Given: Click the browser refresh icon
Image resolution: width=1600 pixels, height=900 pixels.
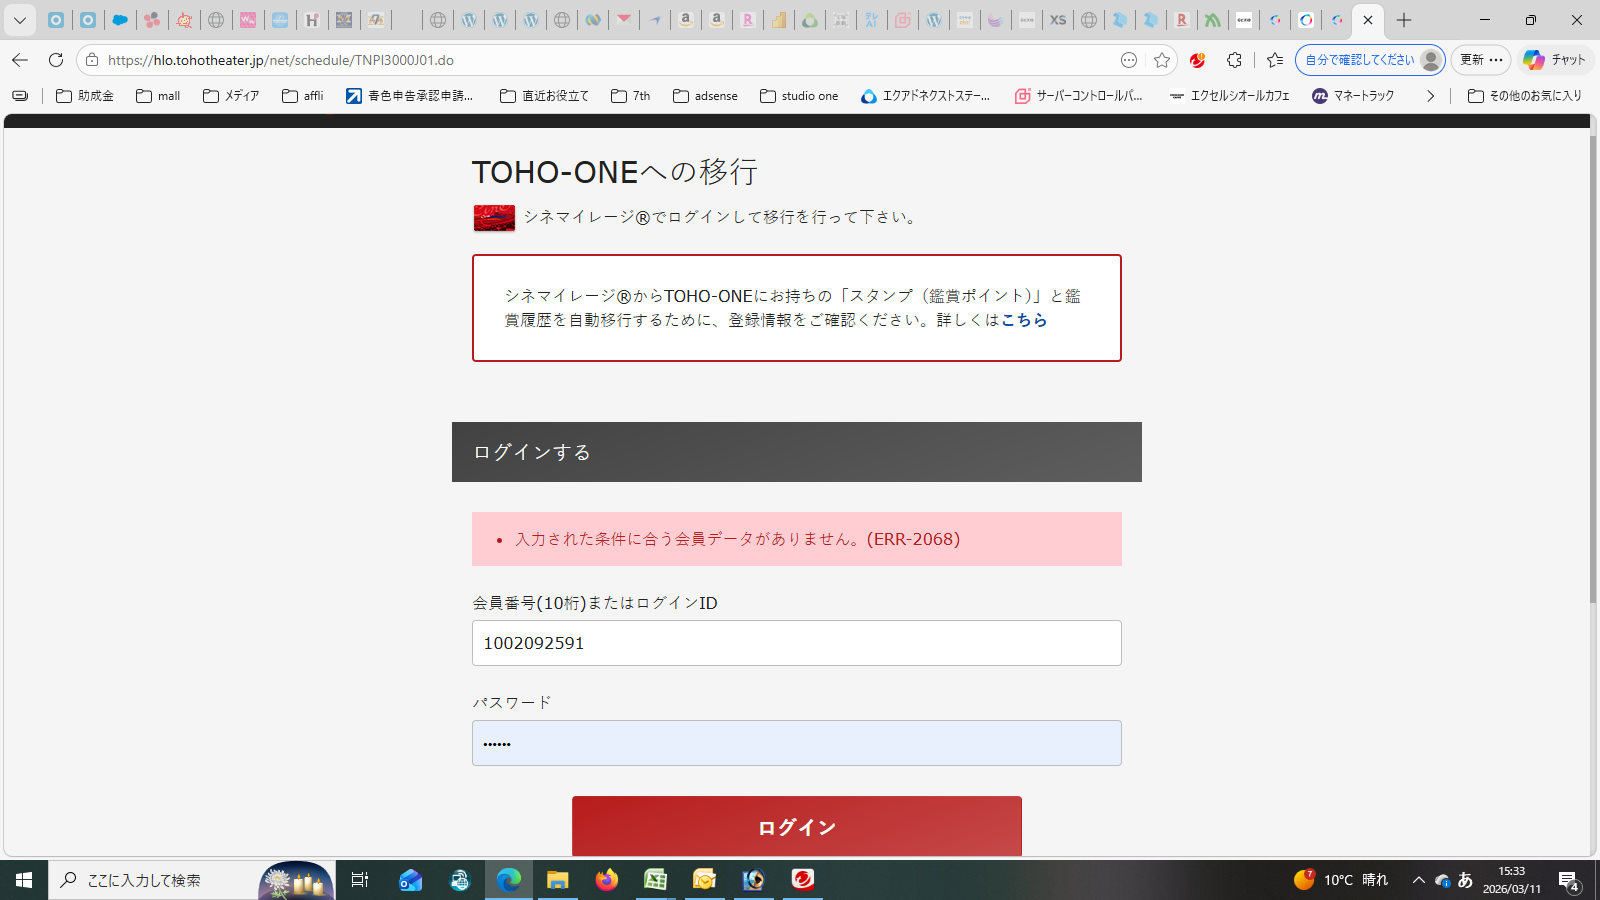Looking at the screenshot, I should tap(56, 60).
